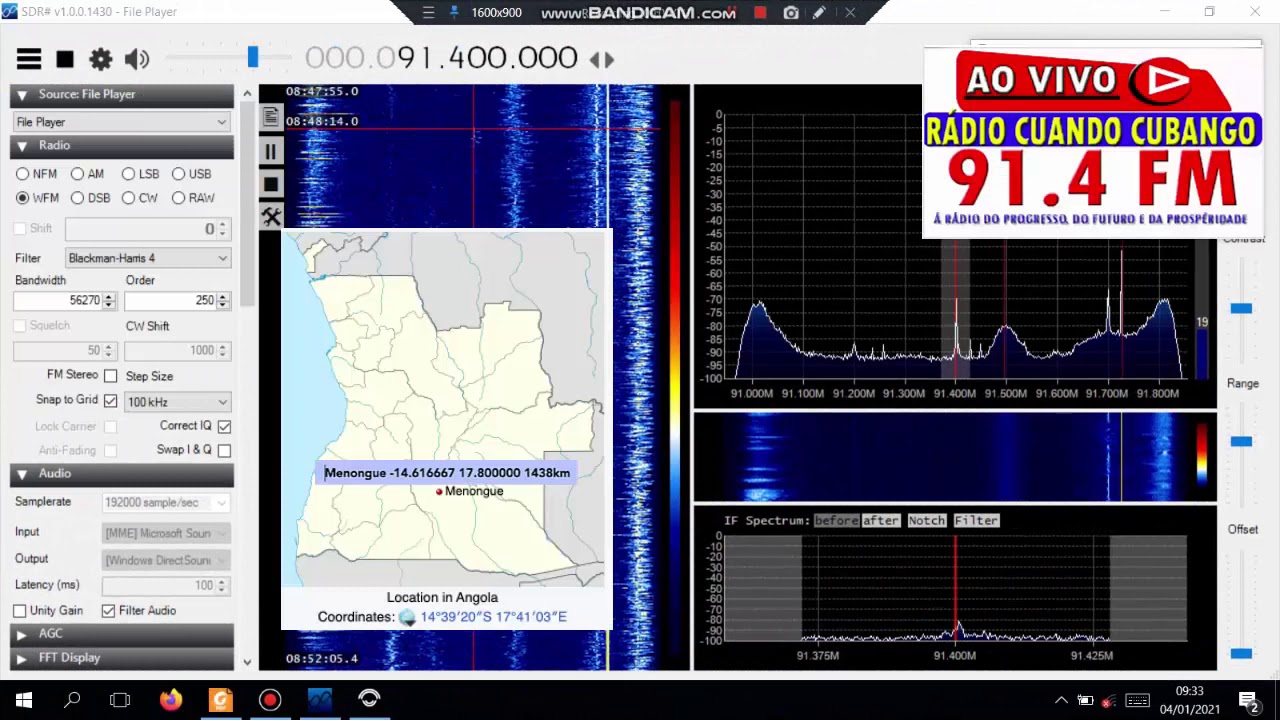Select the CW radio mode

128,198
